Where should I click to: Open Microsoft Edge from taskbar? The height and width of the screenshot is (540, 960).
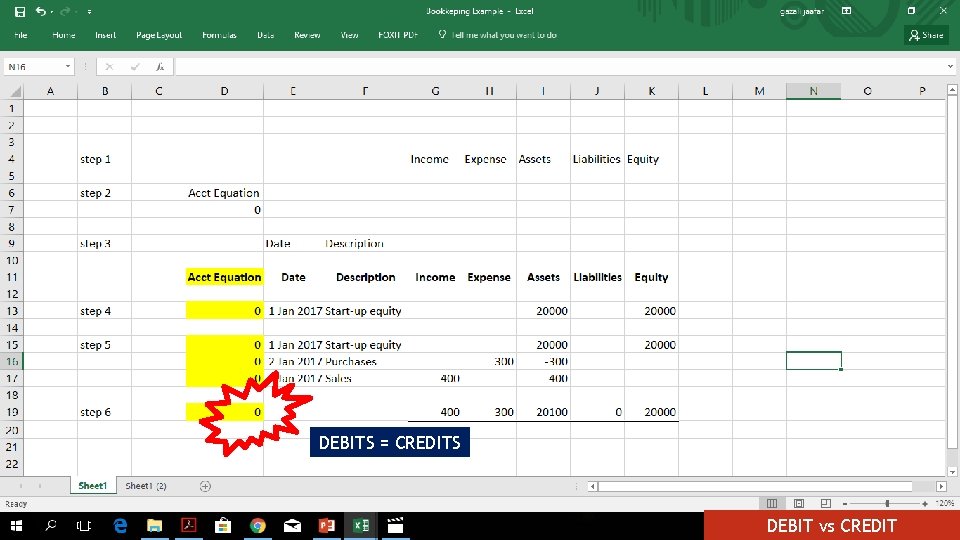(x=120, y=526)
